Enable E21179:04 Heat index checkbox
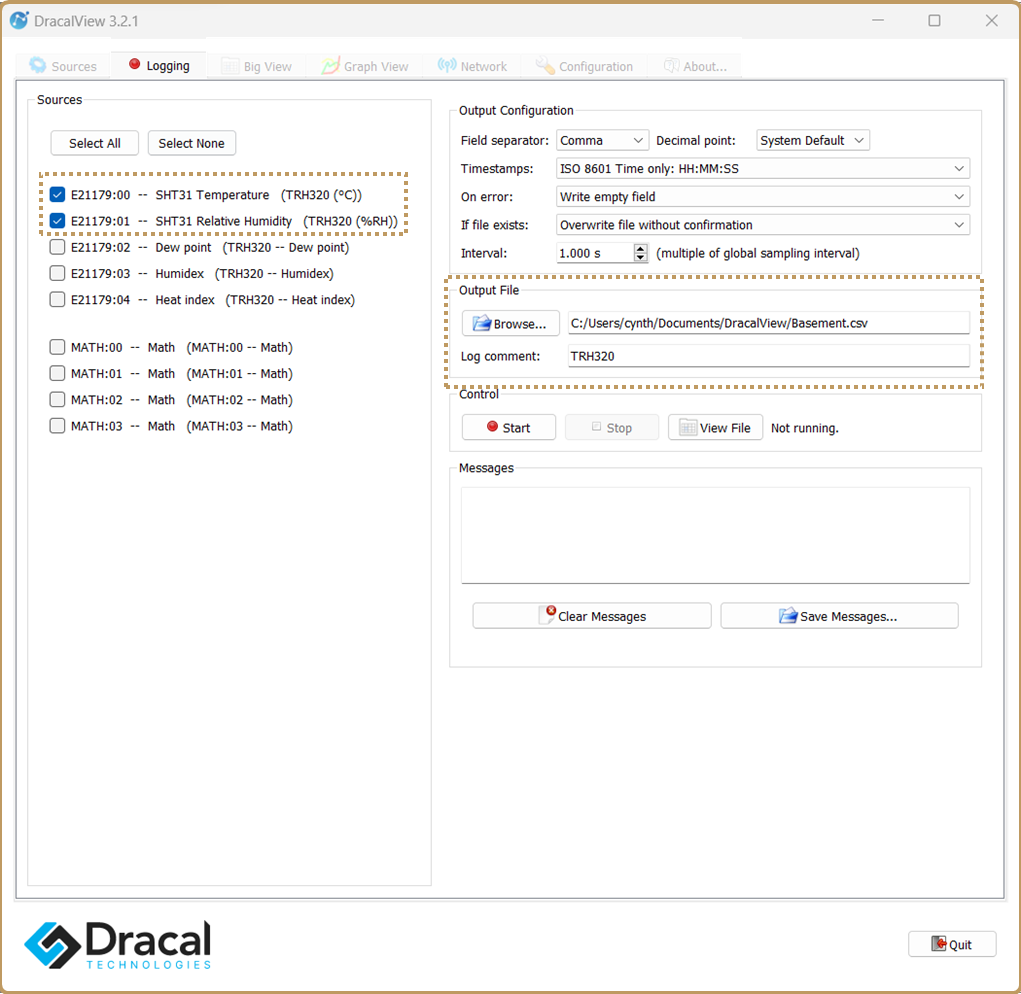 tap(57, 299)
